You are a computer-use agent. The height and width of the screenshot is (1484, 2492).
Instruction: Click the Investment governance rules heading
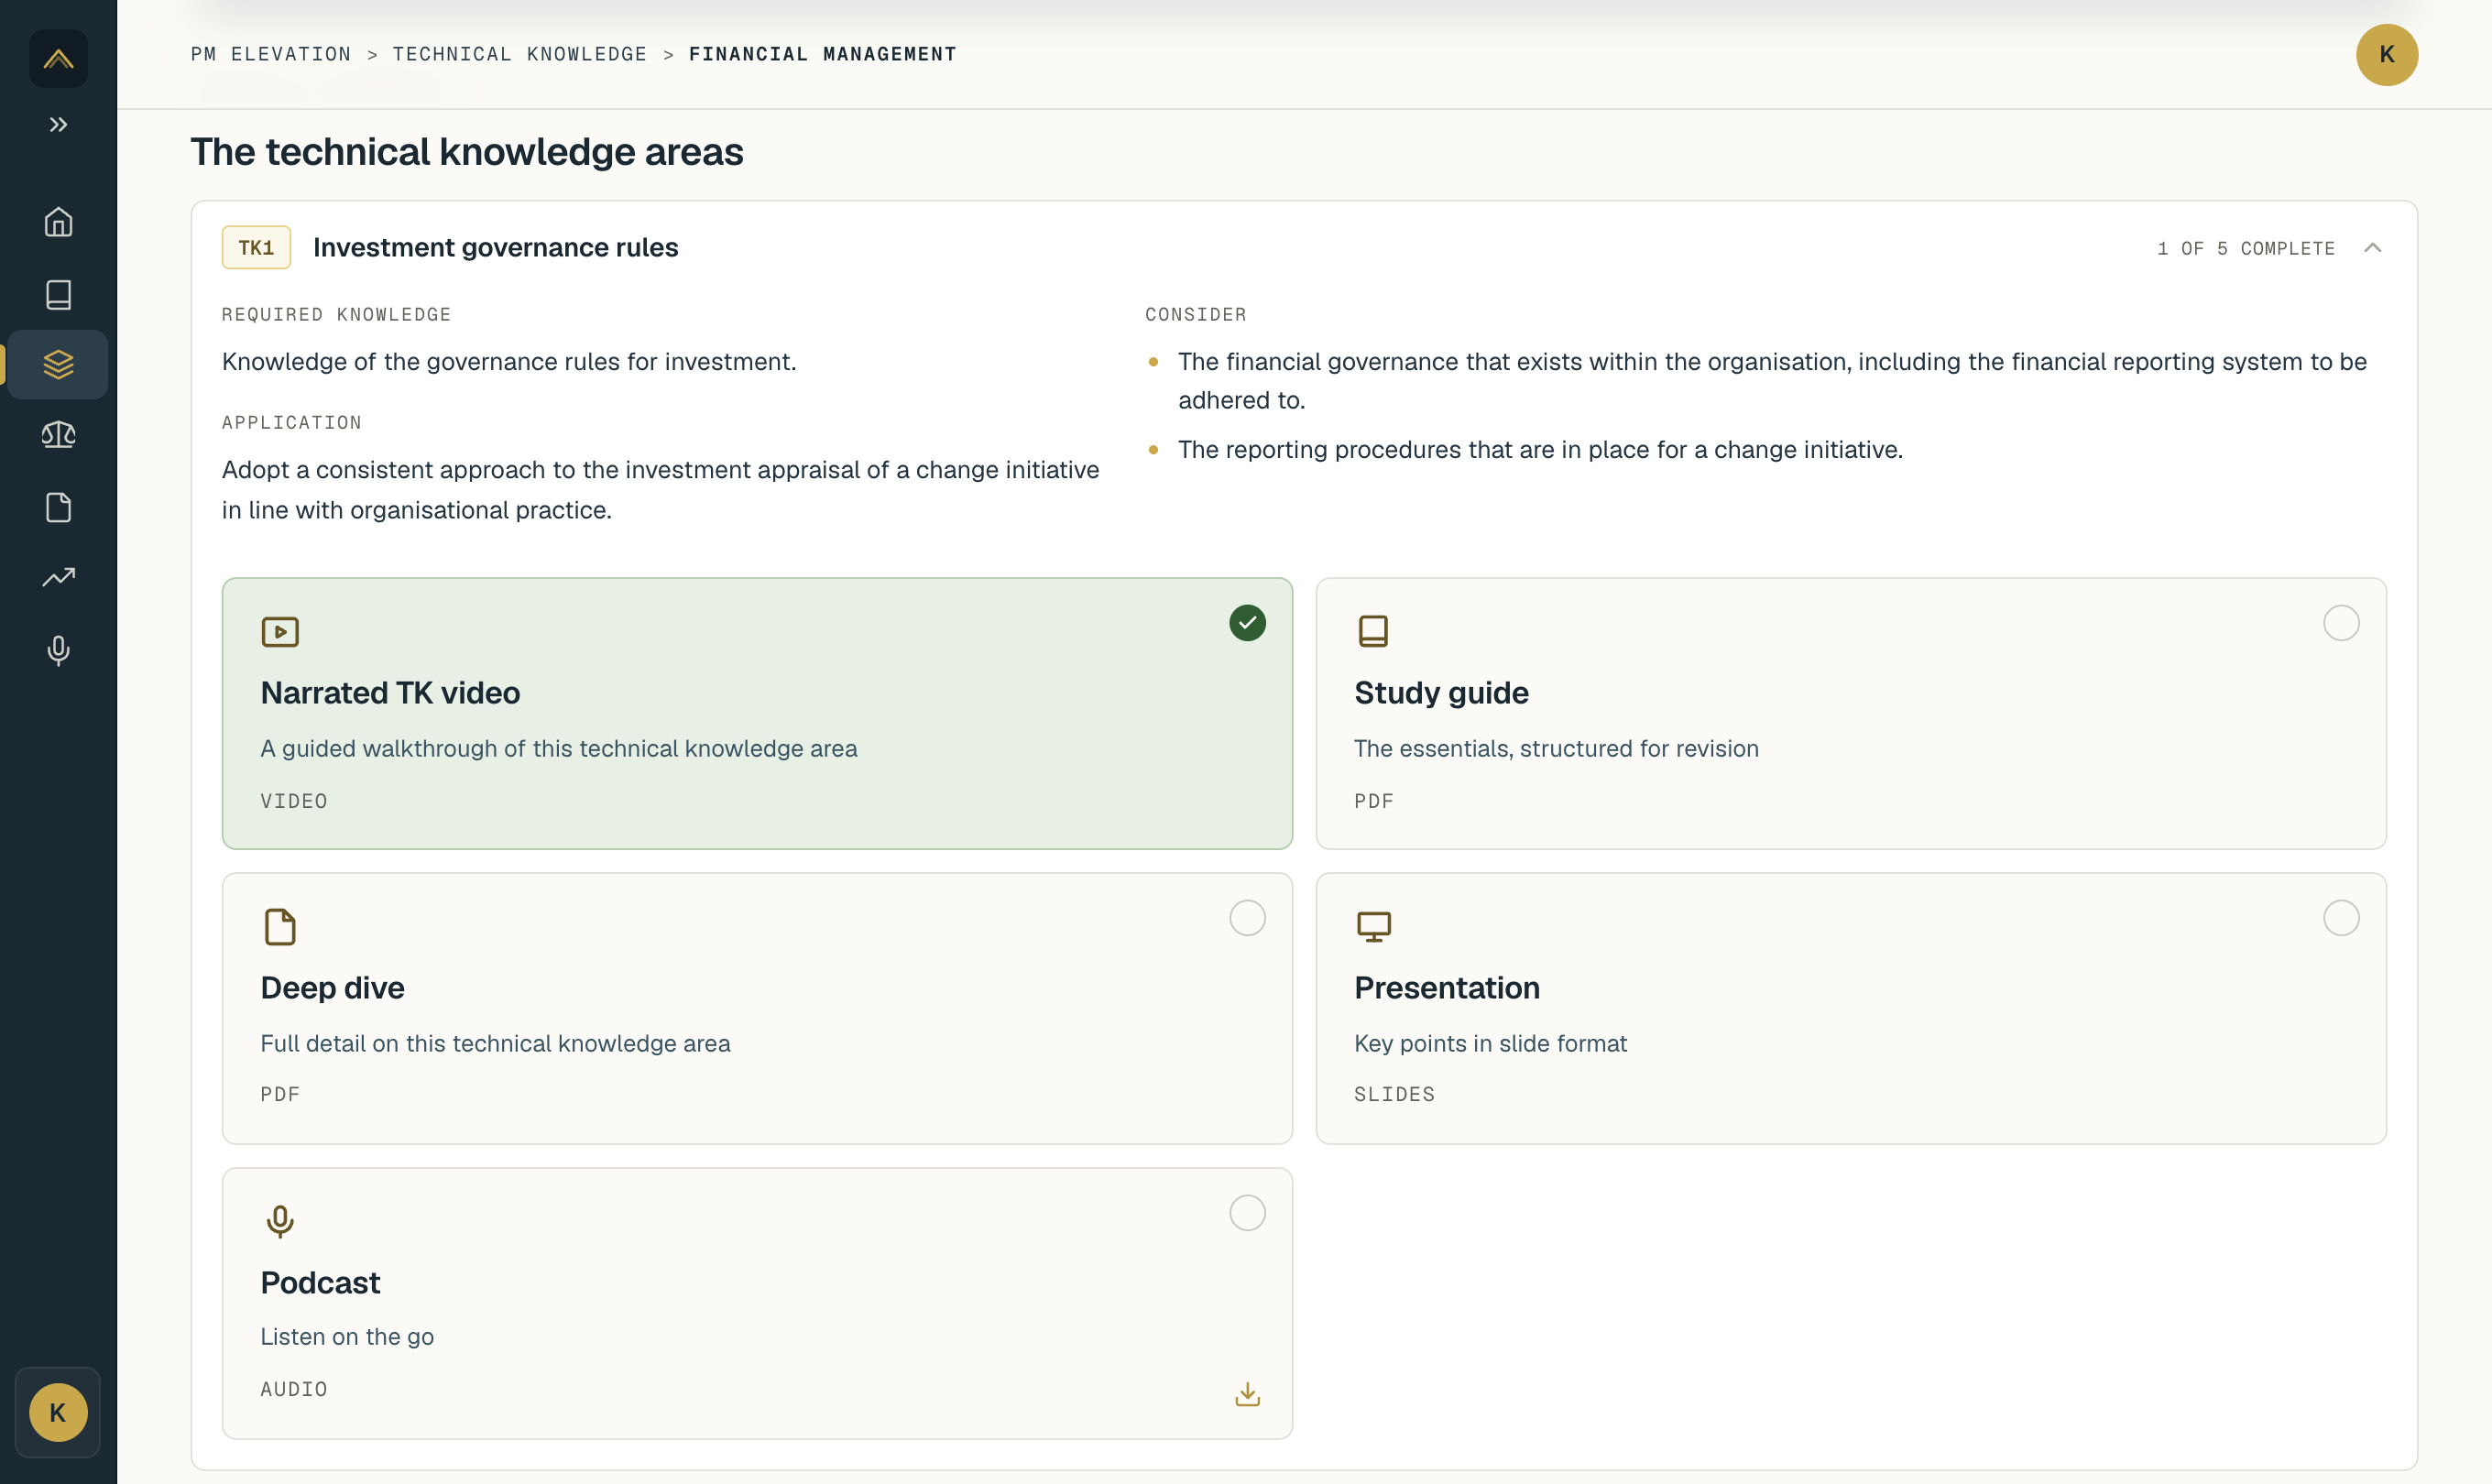click(495, 247)
